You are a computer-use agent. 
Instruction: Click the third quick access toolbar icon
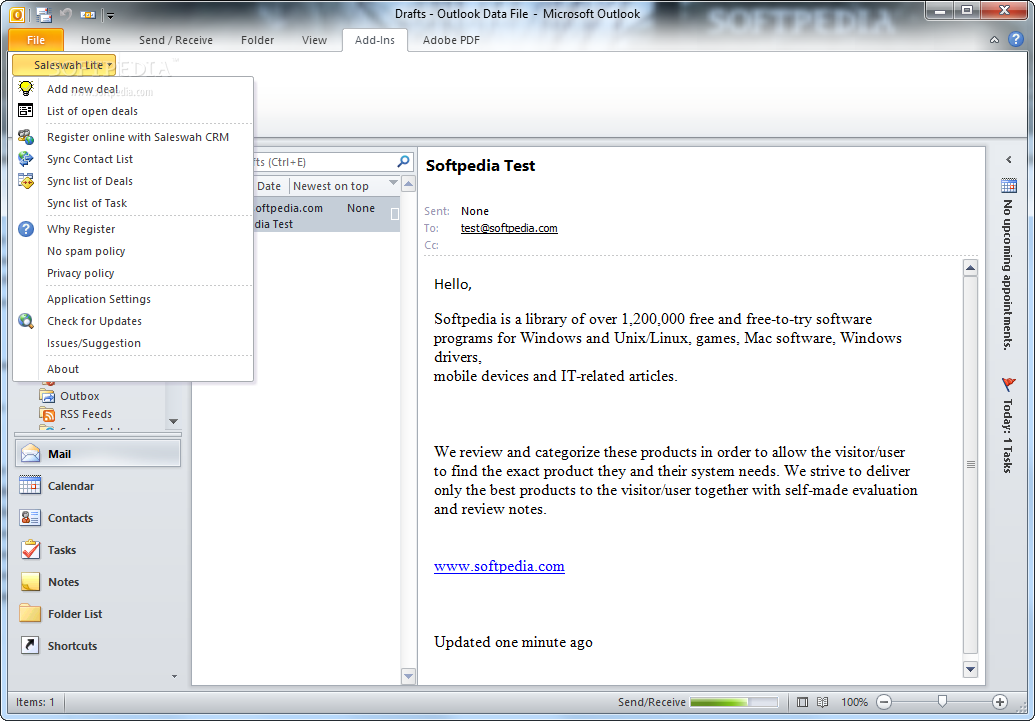(x=87, y=14)
